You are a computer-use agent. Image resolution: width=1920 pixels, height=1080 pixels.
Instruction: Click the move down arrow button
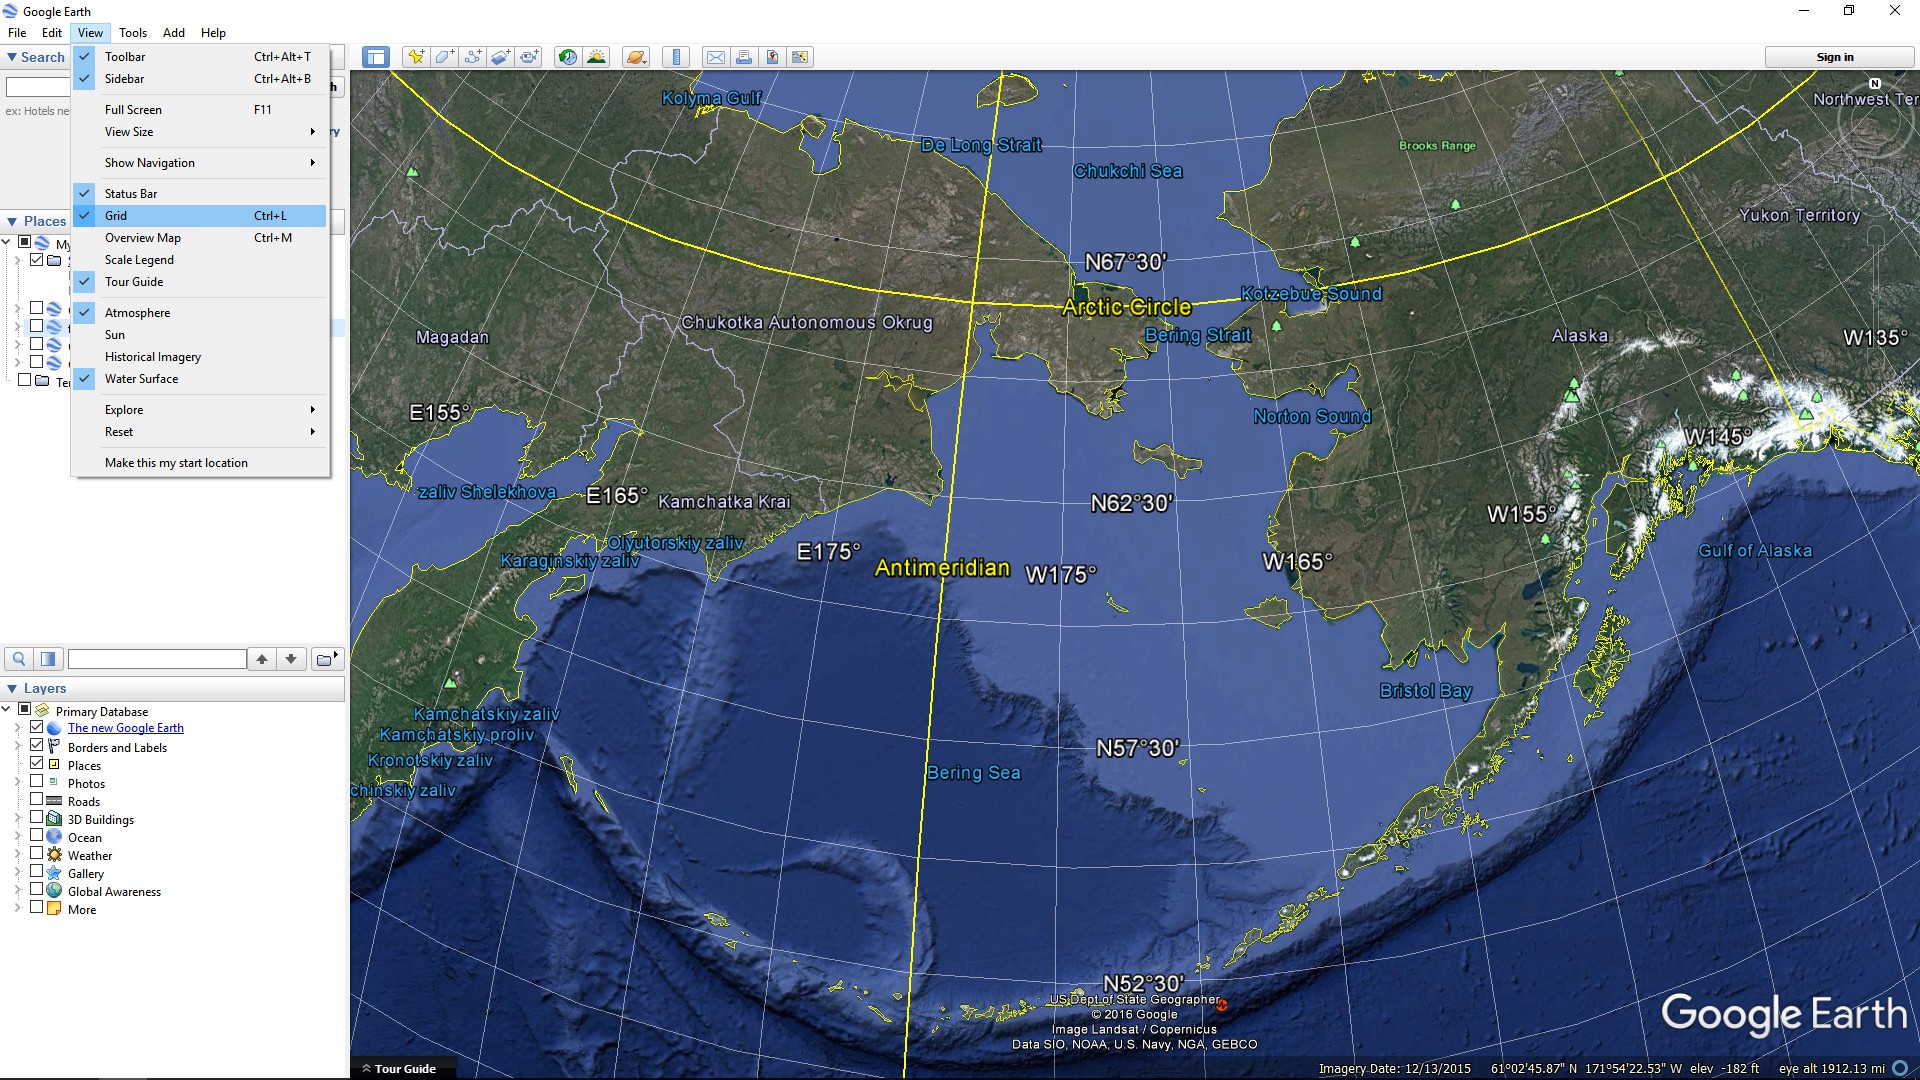(x=291, y=659)
